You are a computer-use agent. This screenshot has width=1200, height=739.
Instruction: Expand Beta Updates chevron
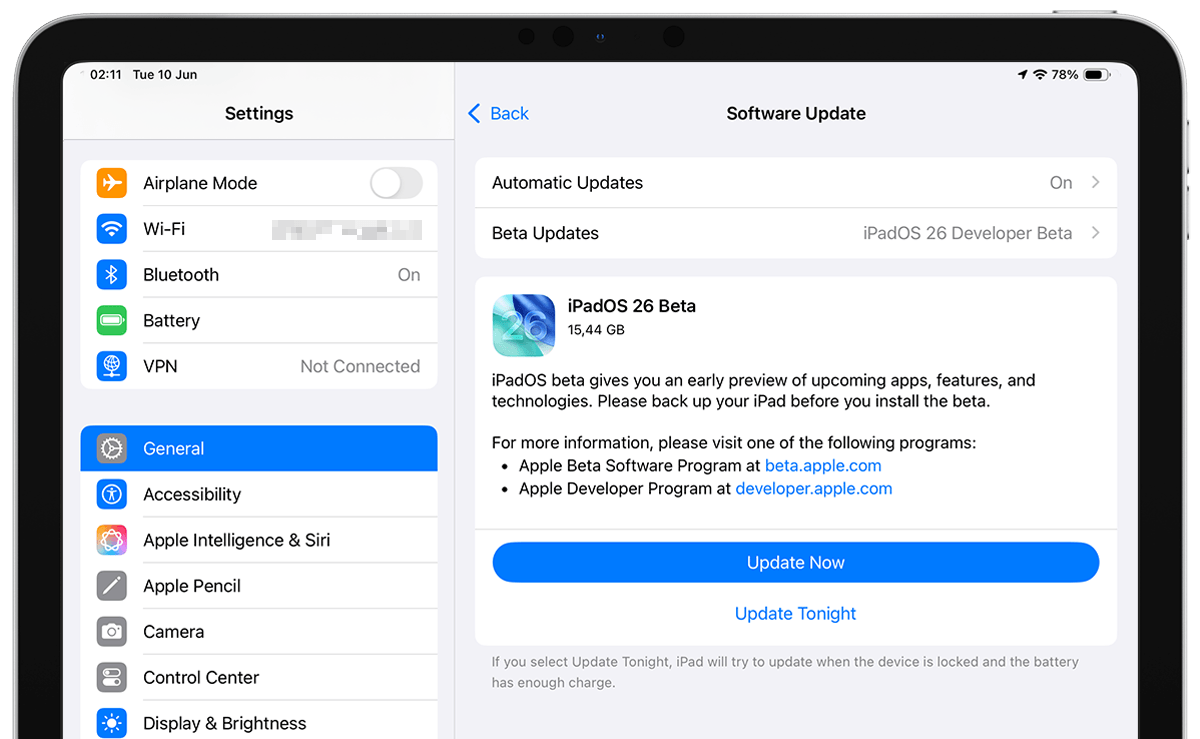click(x=1096, y=233)
